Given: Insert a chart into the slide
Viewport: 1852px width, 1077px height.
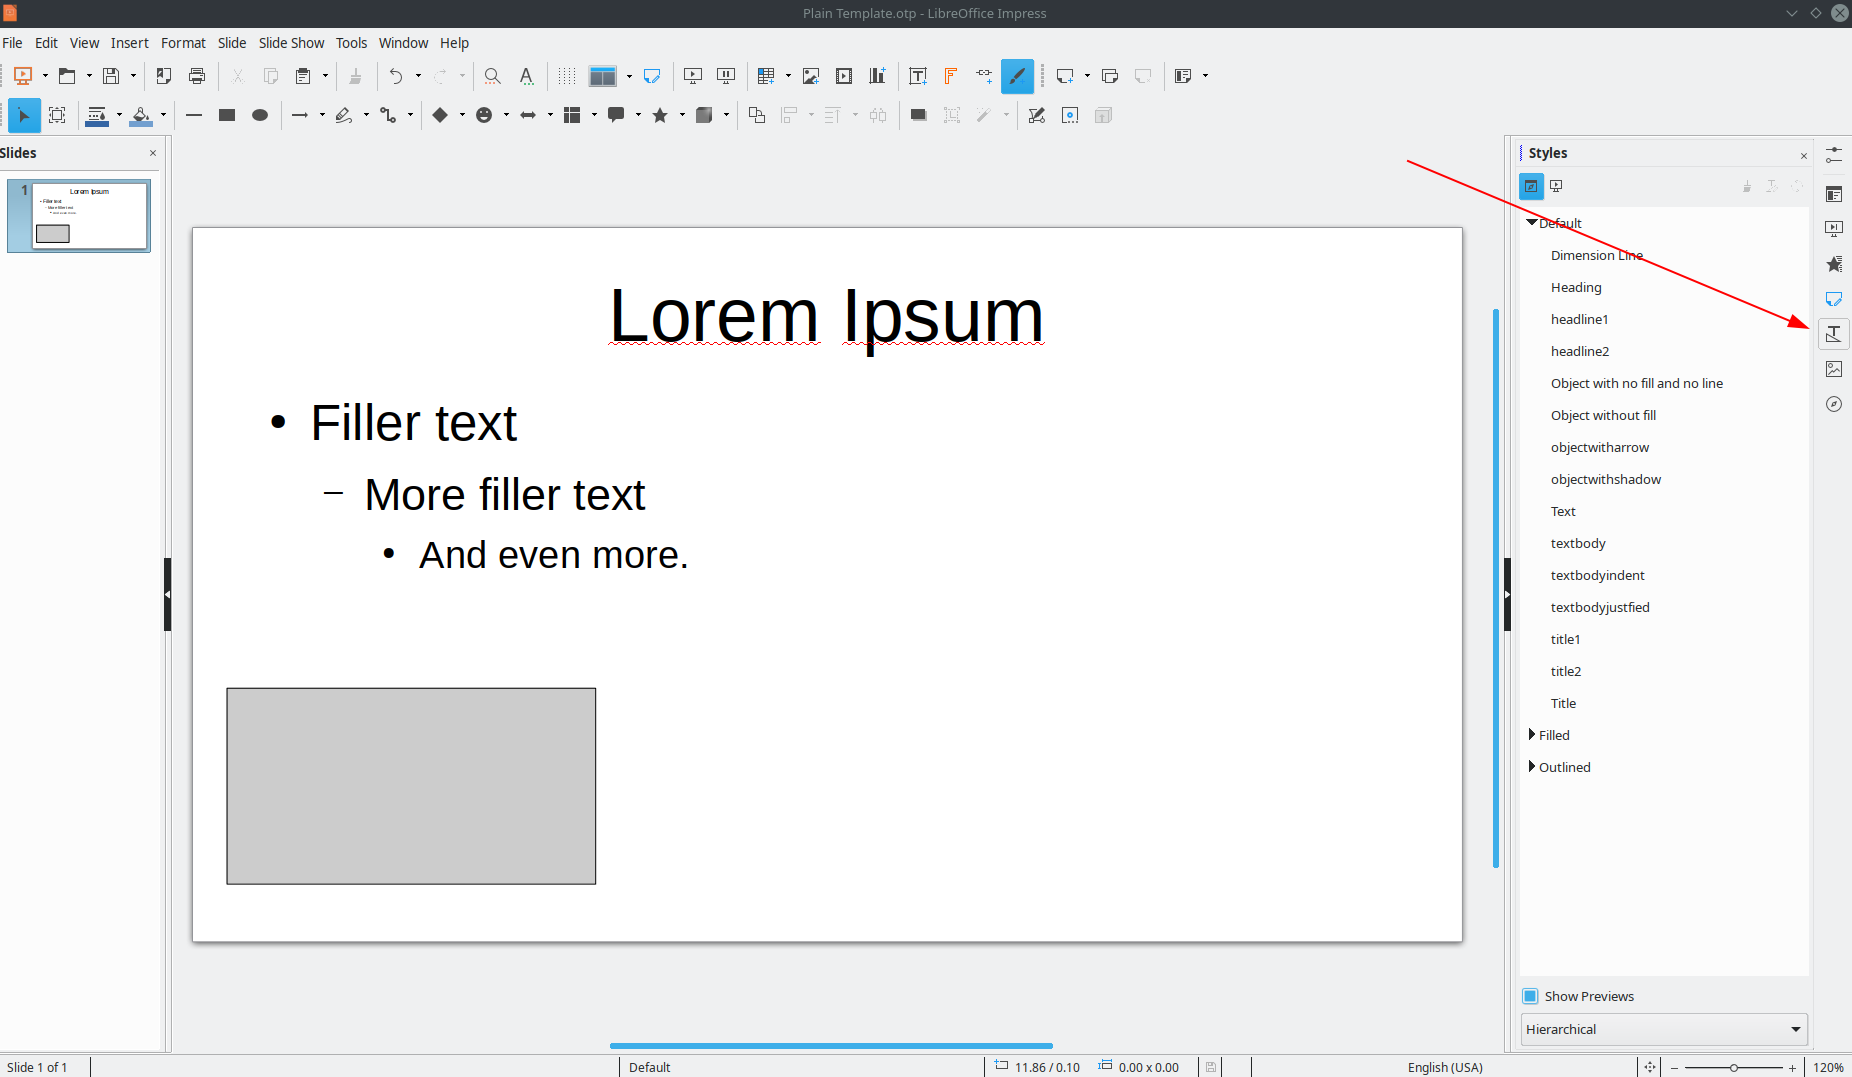Looking at the screenshot, I should pos(877,76).
